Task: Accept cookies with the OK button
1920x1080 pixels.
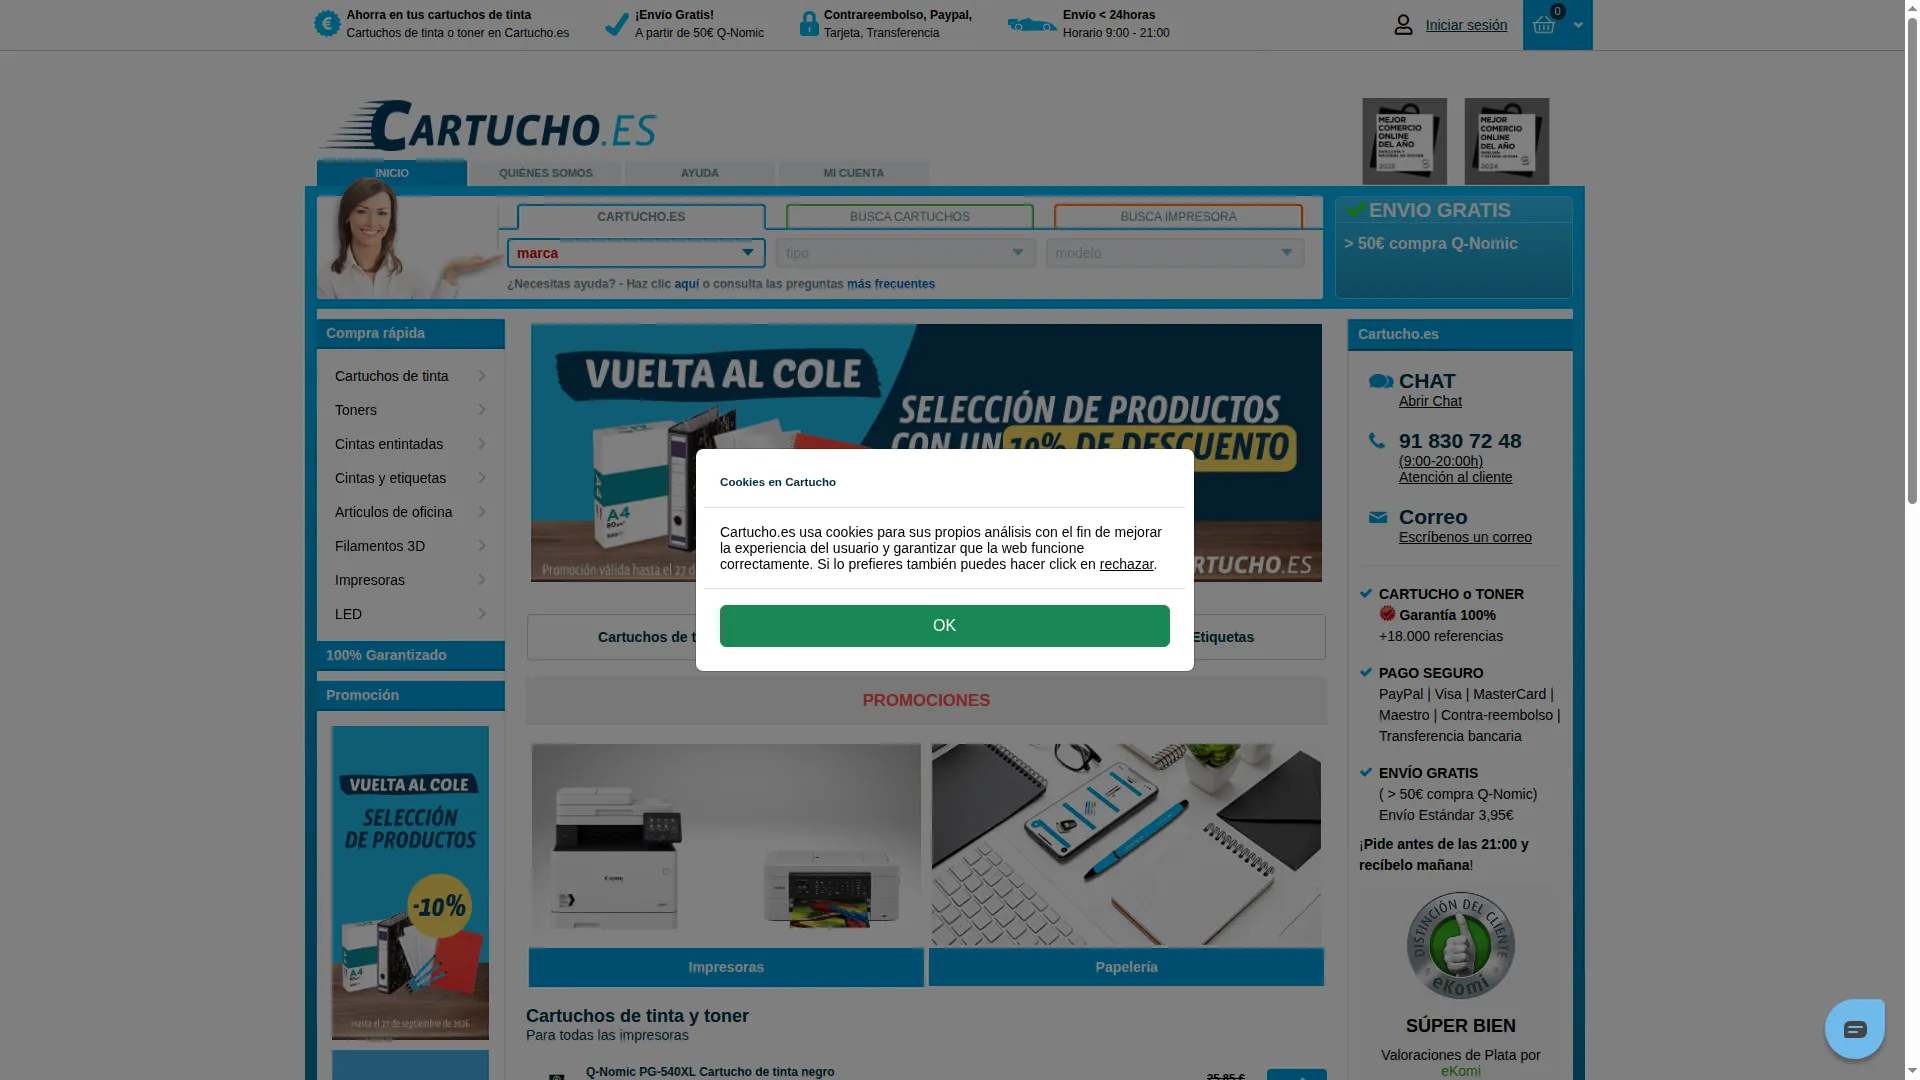Action: point(944,626)
